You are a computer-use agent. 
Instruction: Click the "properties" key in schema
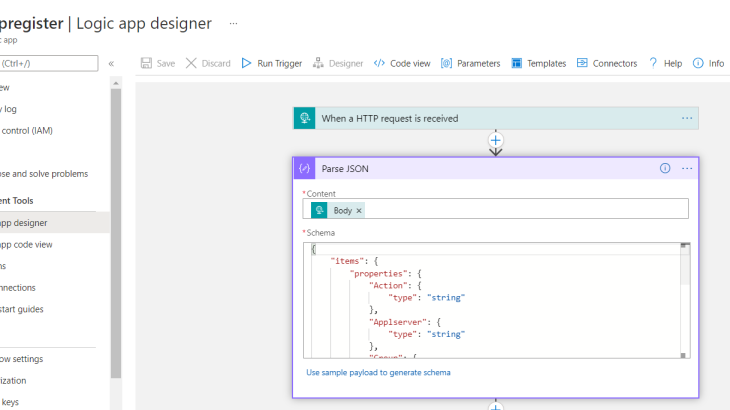378,273
